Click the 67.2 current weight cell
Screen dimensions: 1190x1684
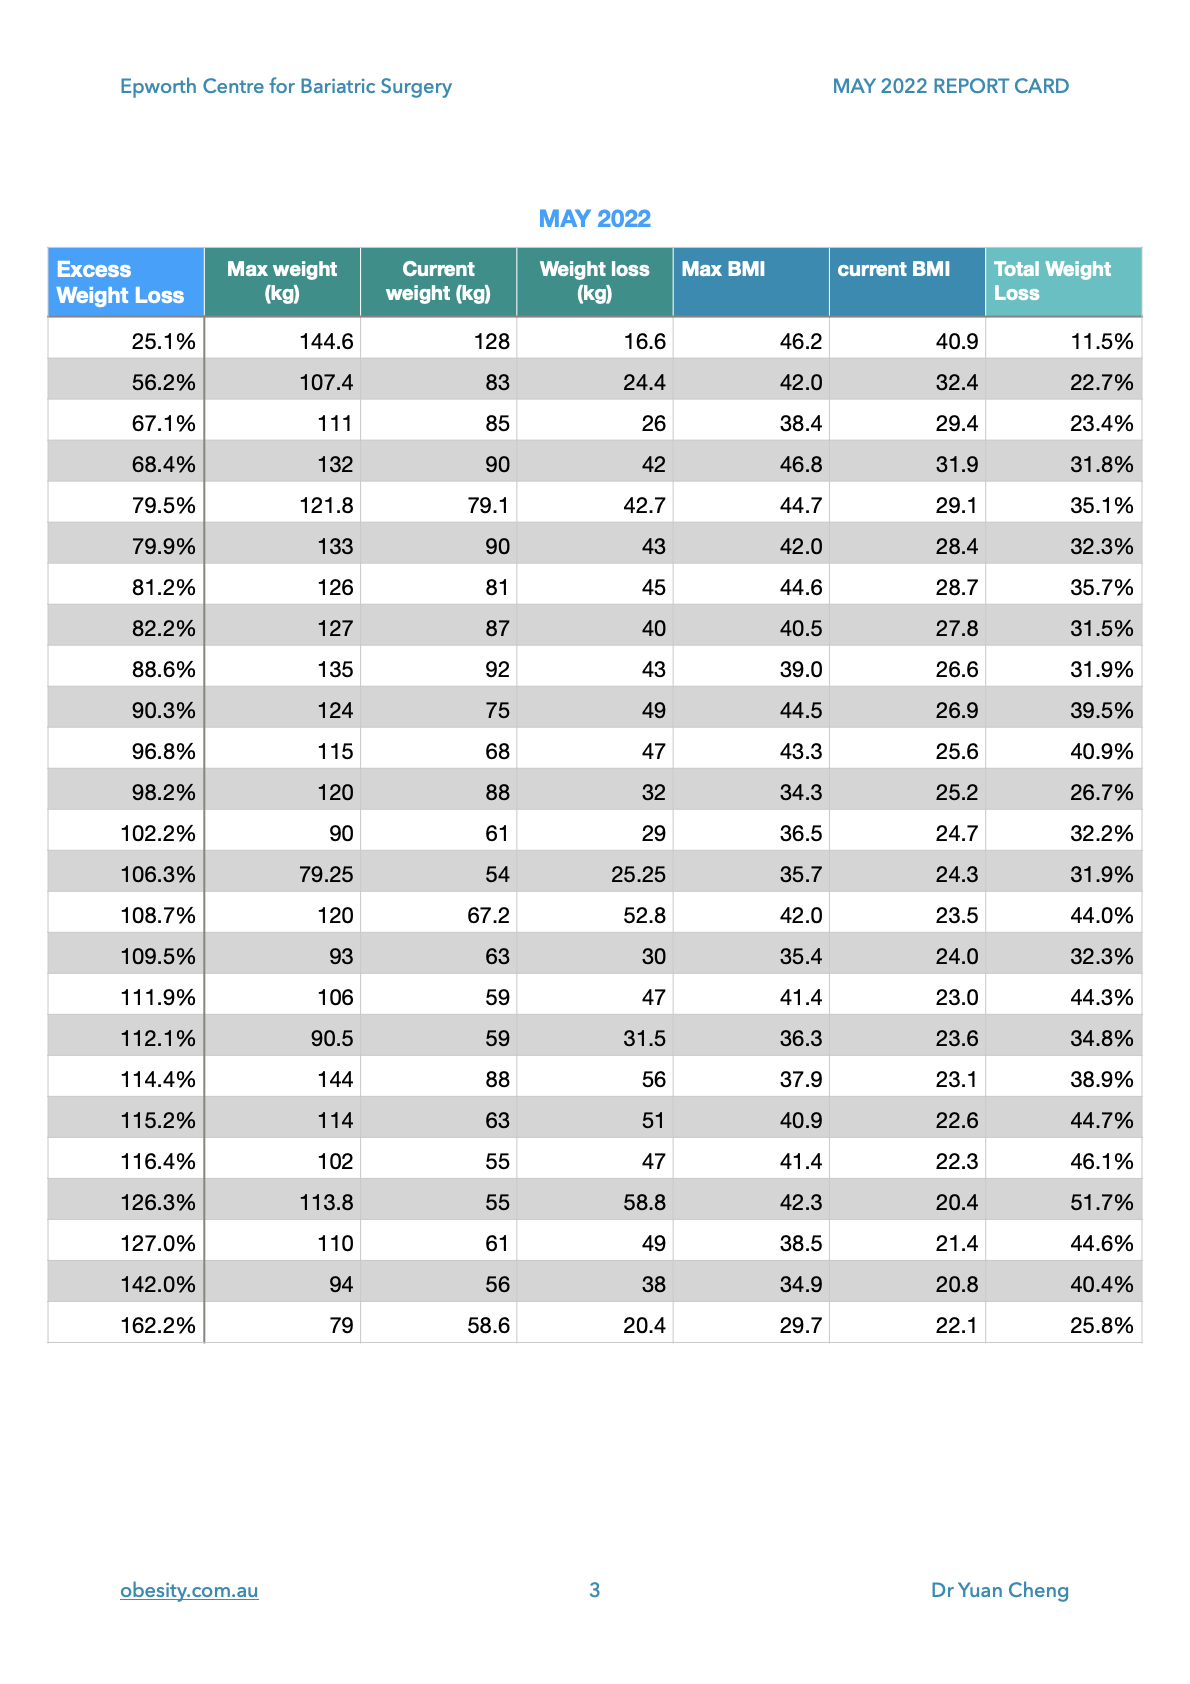click(x=488, y=915)
